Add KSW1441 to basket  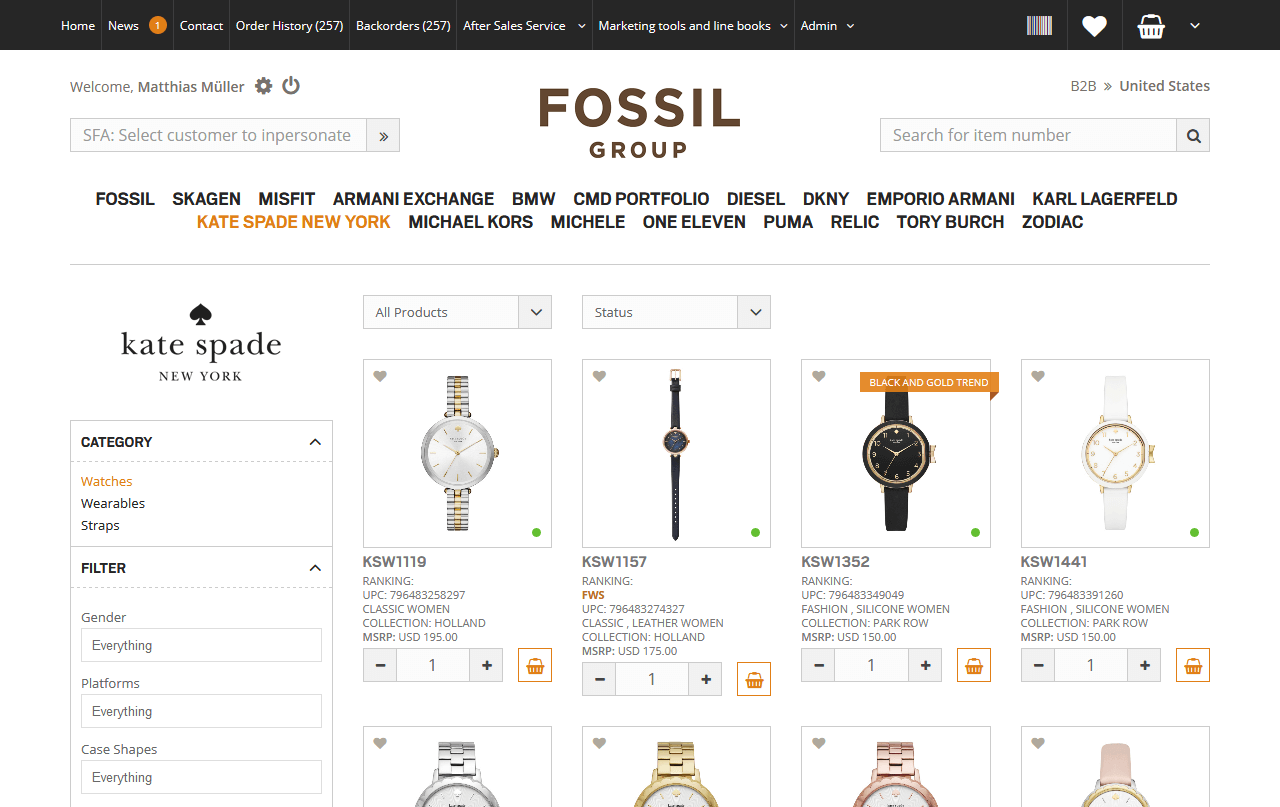pos(1193,665)
